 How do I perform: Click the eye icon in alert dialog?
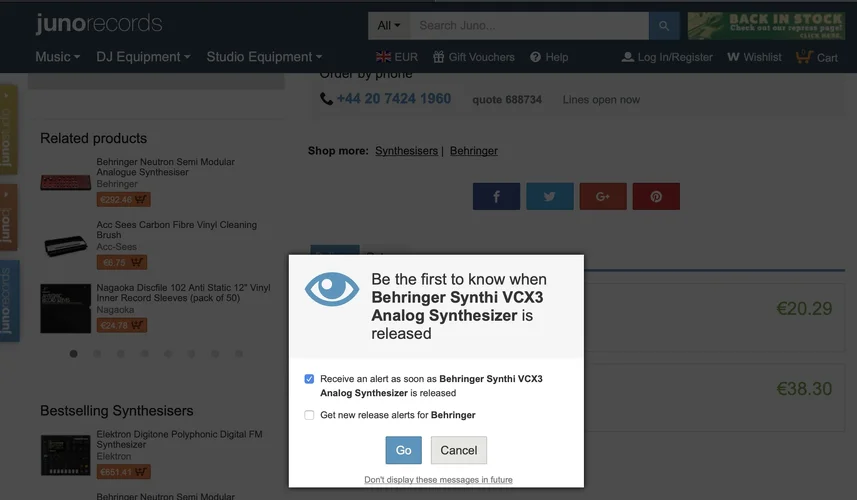coord(332,289)
